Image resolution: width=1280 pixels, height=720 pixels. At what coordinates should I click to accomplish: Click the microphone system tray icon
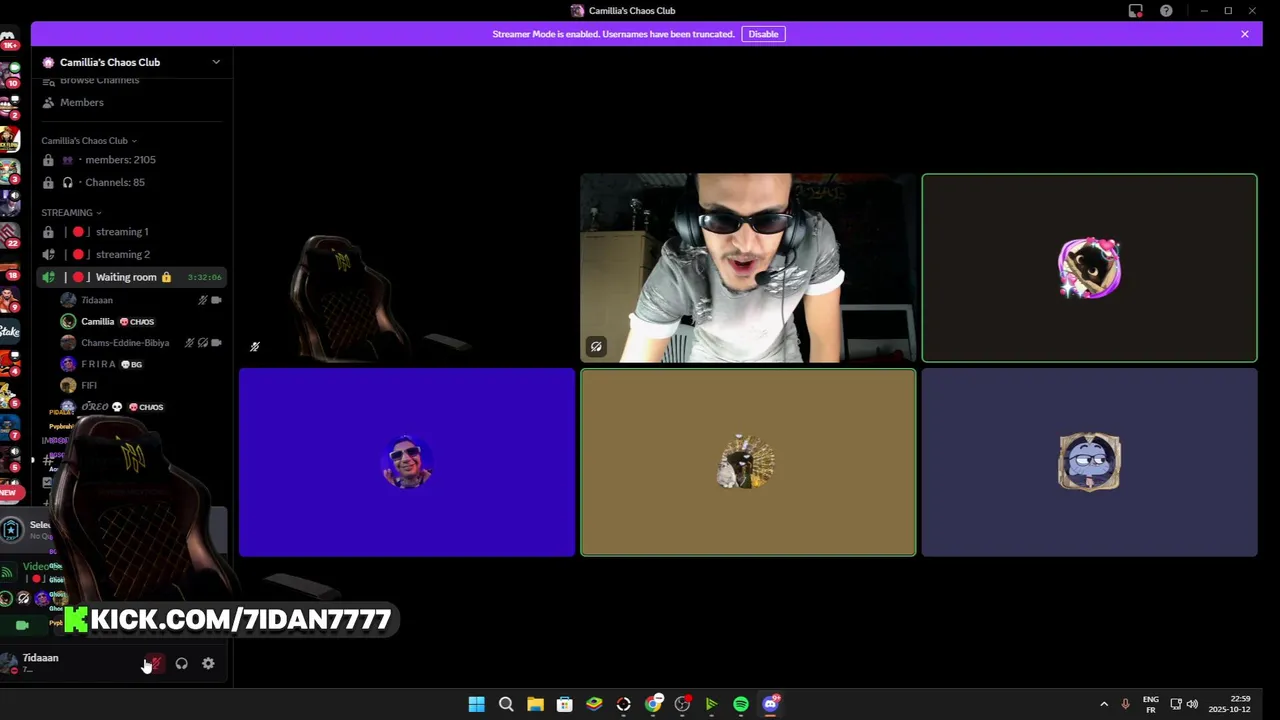pos(1126,704)
